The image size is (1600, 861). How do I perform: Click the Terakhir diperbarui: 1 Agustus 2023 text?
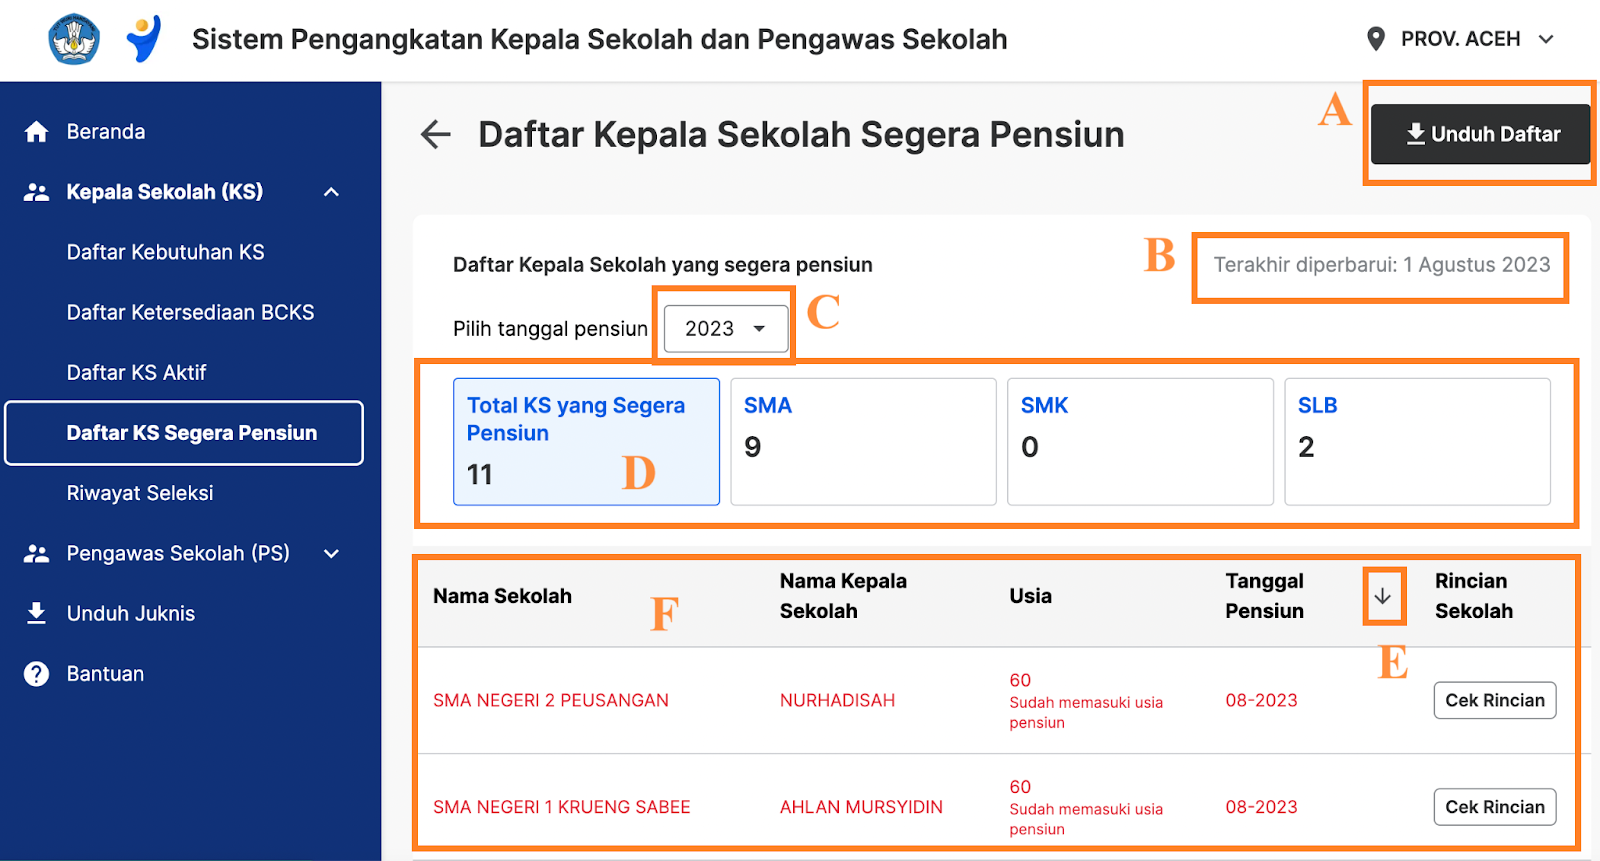coord(1382,265)
